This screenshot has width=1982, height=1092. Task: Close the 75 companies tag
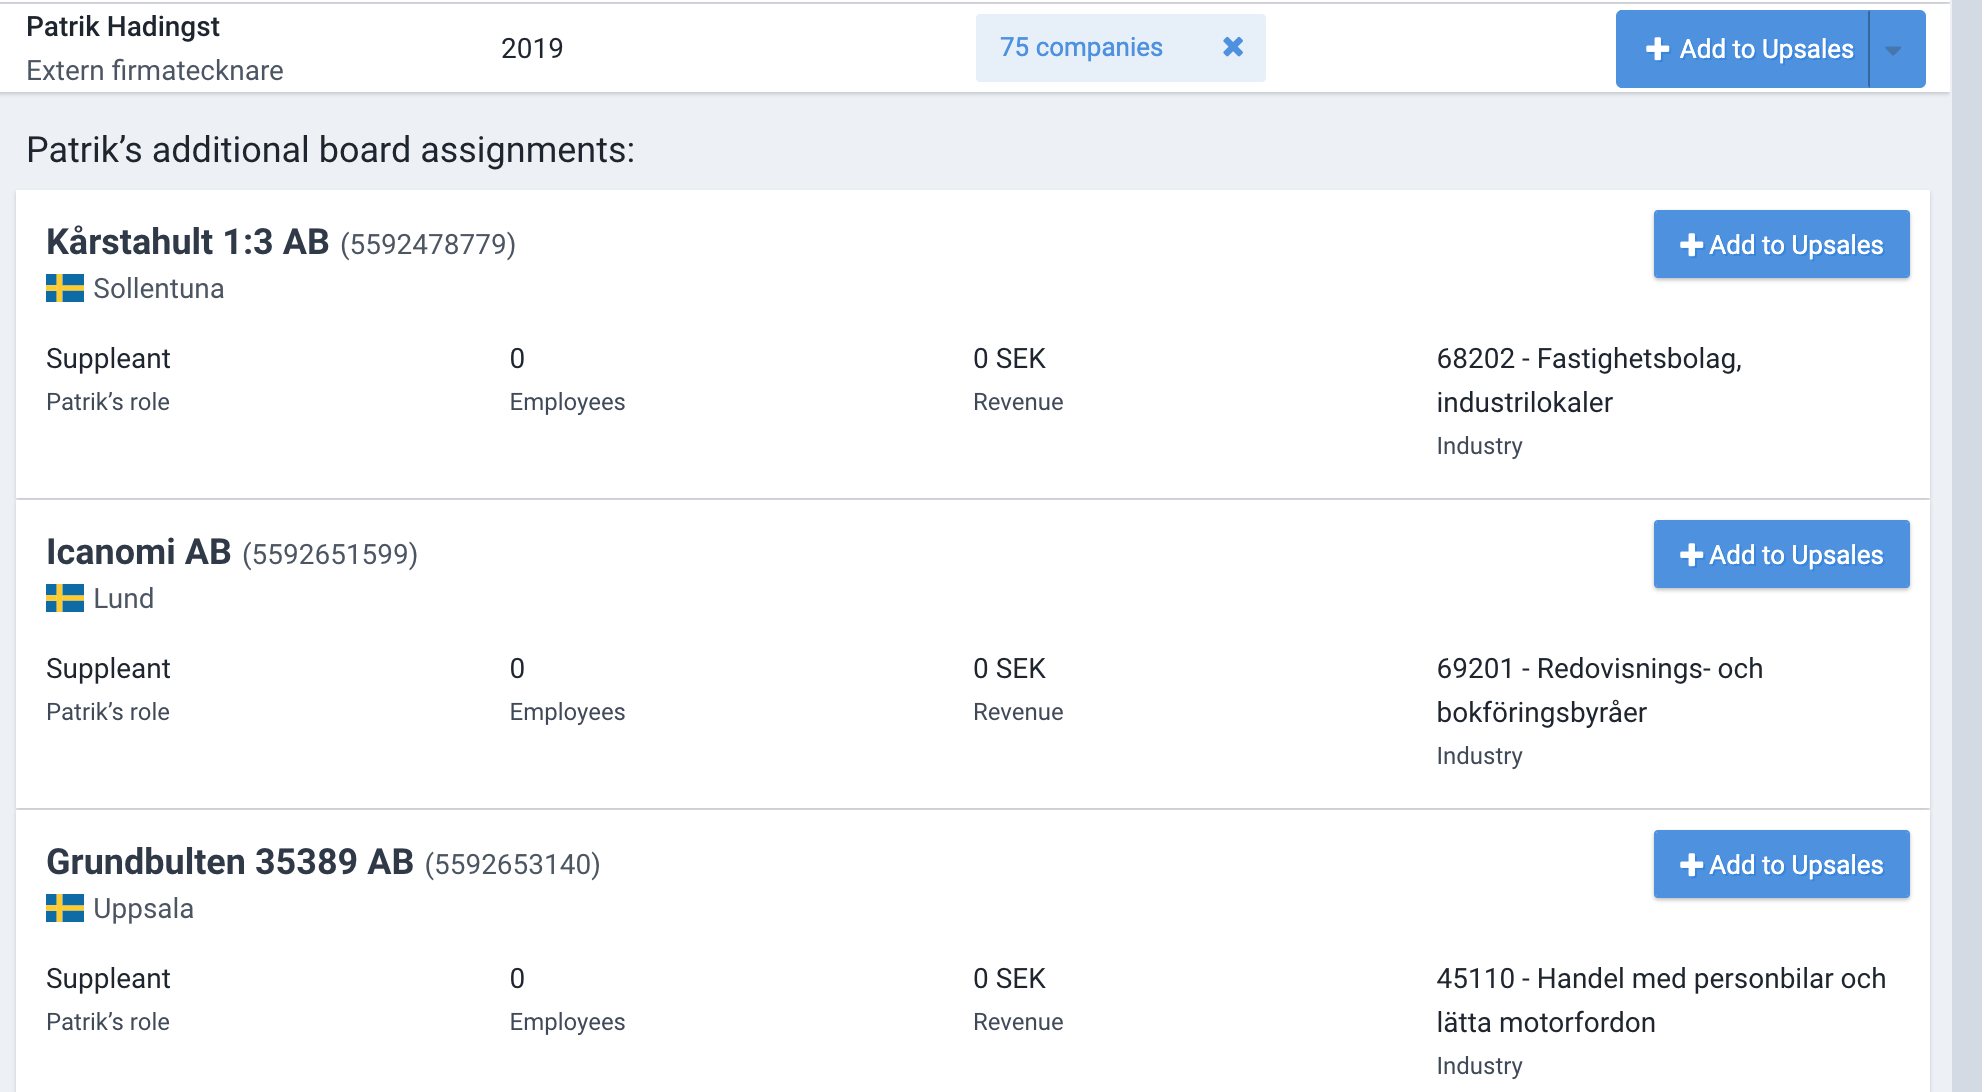point(1233,47)
